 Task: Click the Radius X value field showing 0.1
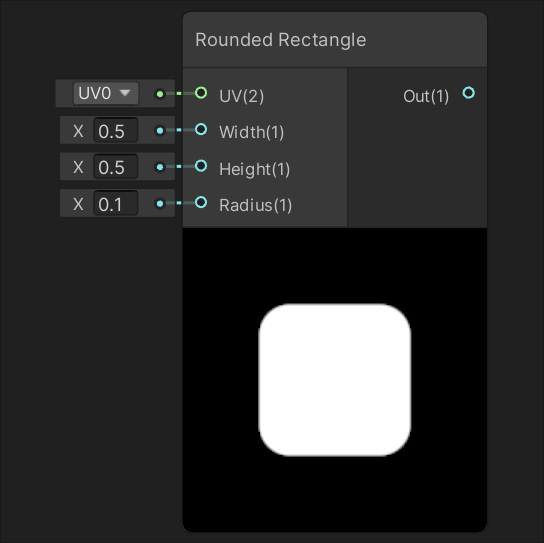click(116, 203)
